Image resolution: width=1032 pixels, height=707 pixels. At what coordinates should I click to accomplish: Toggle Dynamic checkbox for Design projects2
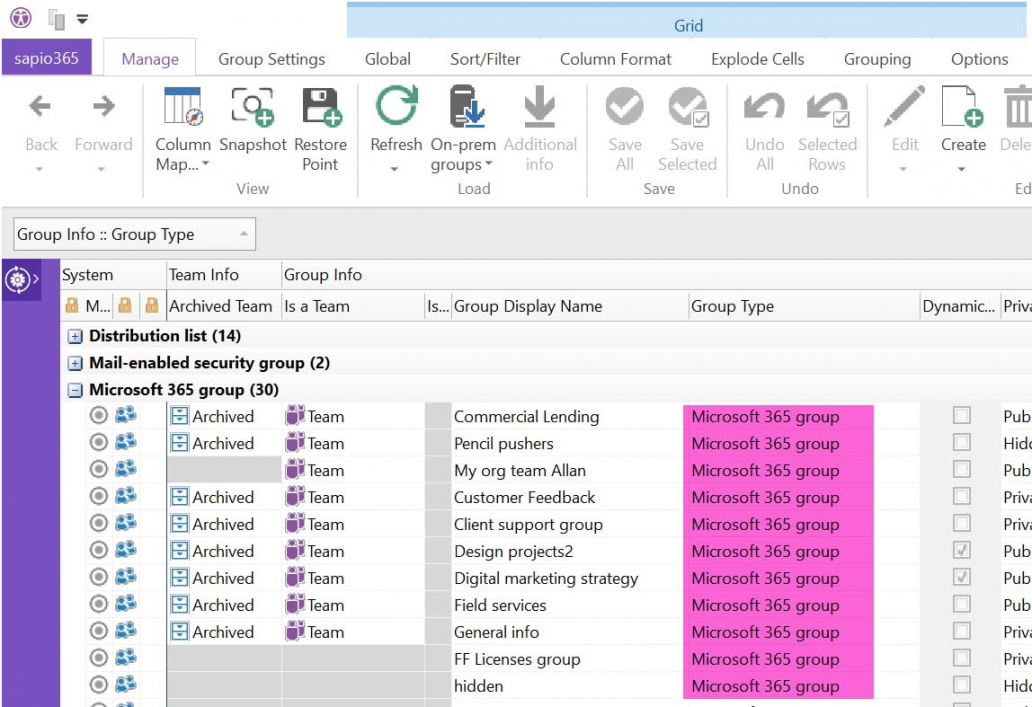962,550
